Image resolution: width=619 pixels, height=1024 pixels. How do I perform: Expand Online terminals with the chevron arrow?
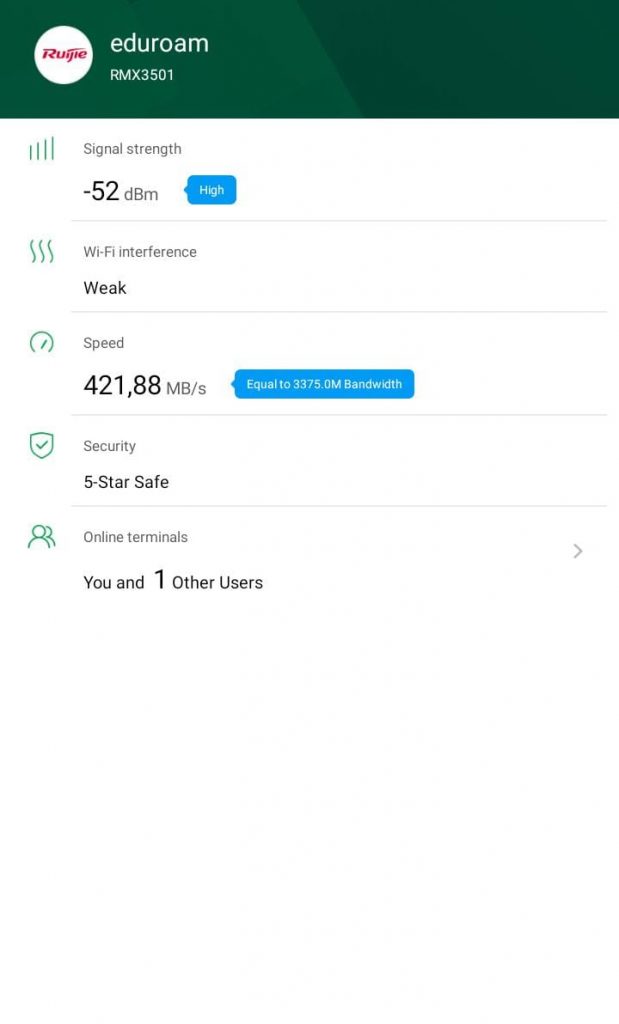click(577, 551)
